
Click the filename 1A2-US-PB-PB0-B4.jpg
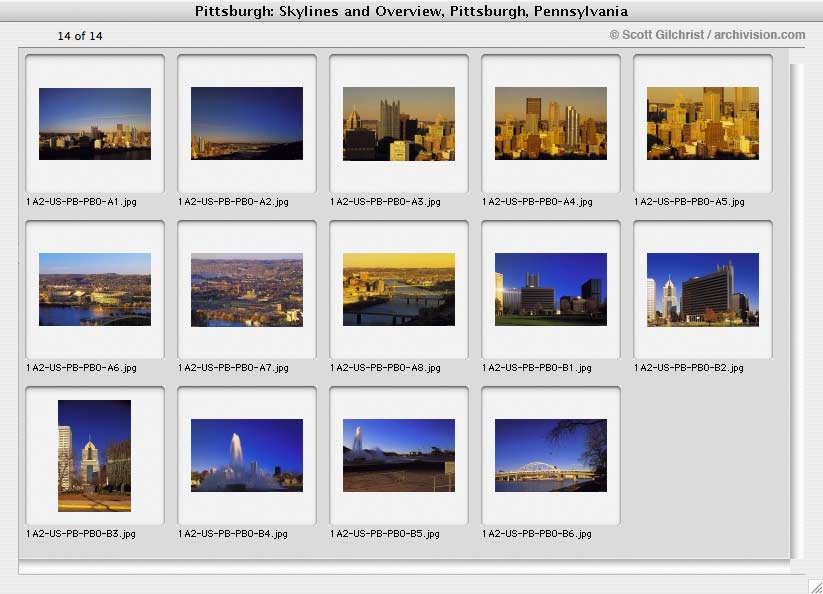[x=233, y=534]
